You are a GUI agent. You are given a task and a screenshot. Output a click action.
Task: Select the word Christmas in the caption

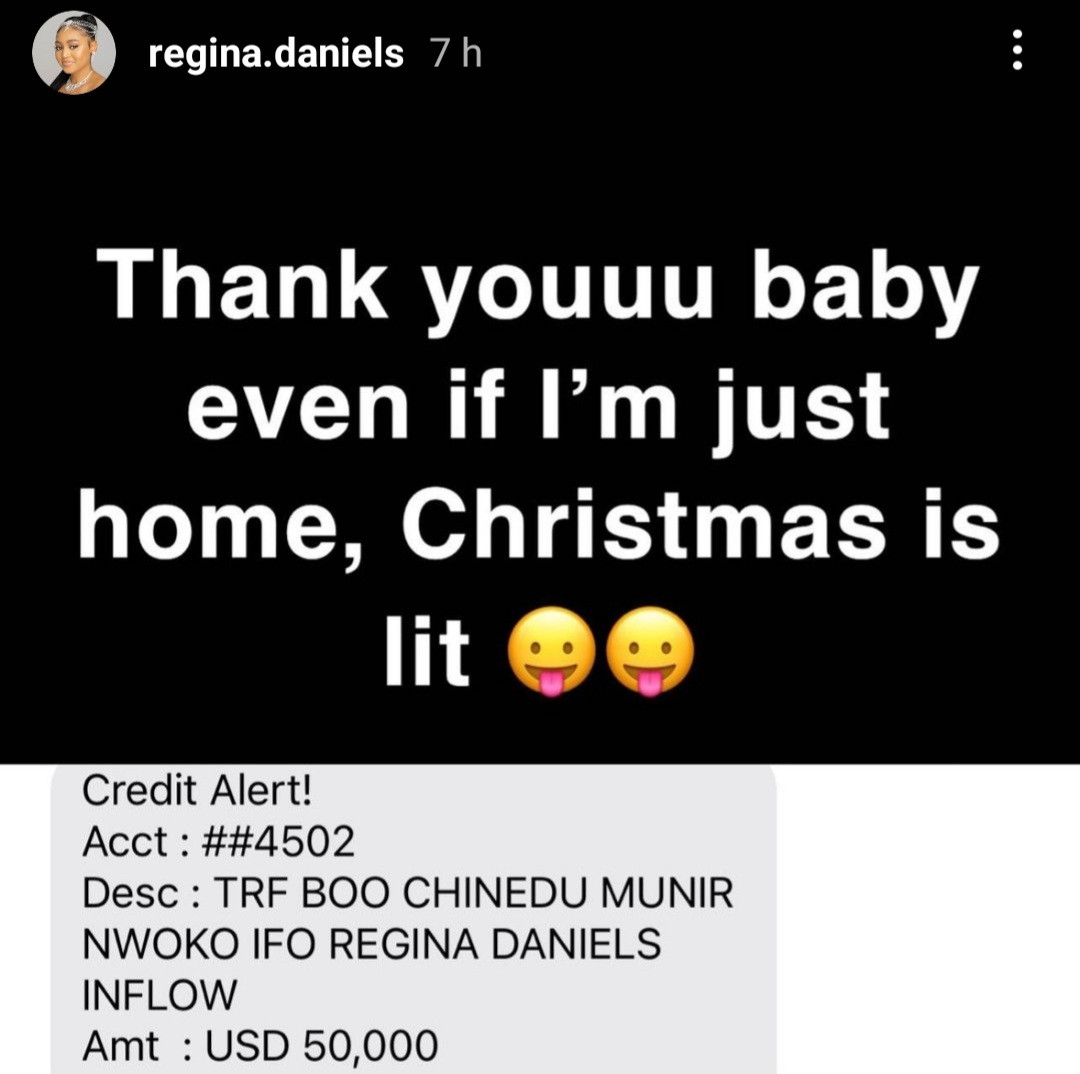(643, 525)
